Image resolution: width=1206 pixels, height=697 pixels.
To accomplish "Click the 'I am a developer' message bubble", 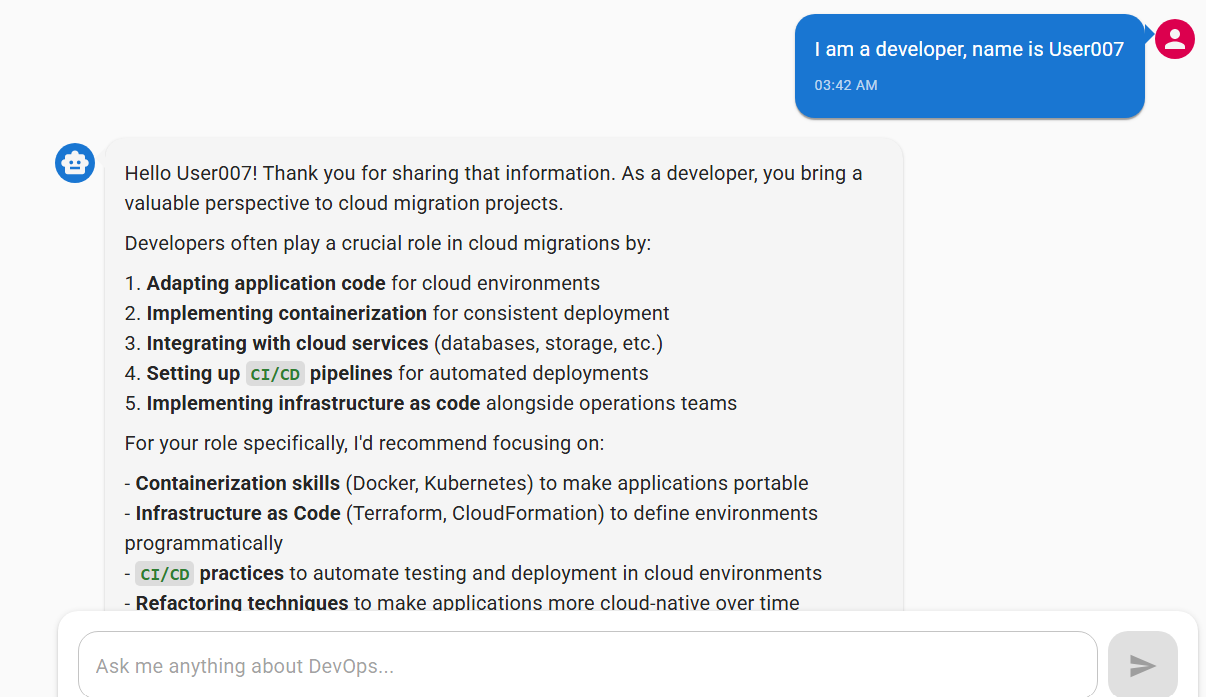I will pos(969,49).
